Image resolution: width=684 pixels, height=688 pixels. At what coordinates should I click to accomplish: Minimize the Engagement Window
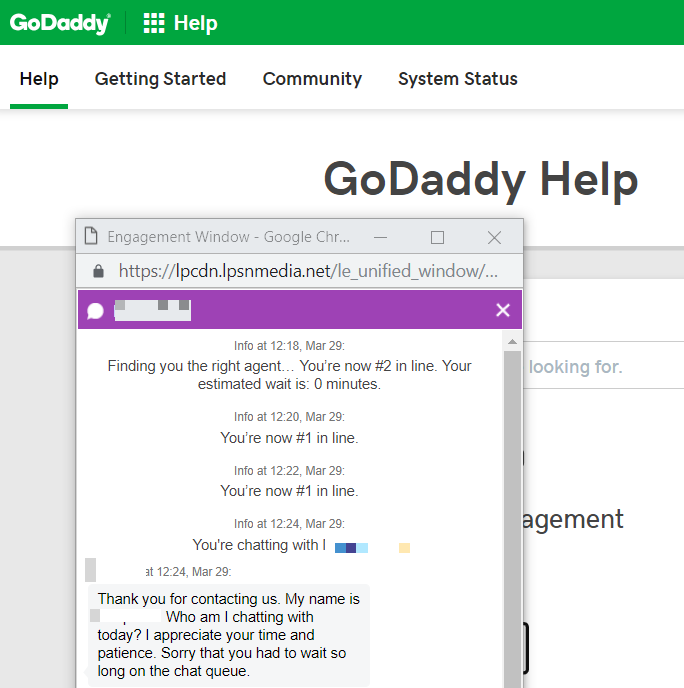(x=380, y=237)
